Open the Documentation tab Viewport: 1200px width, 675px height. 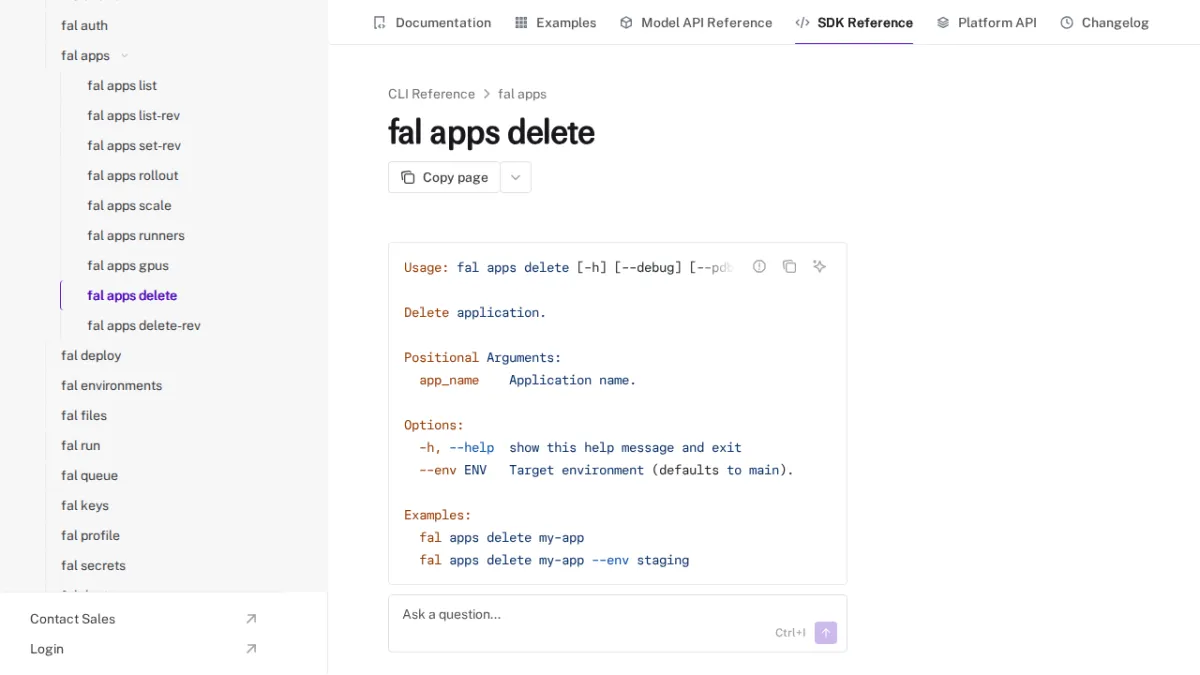point(432,22)
